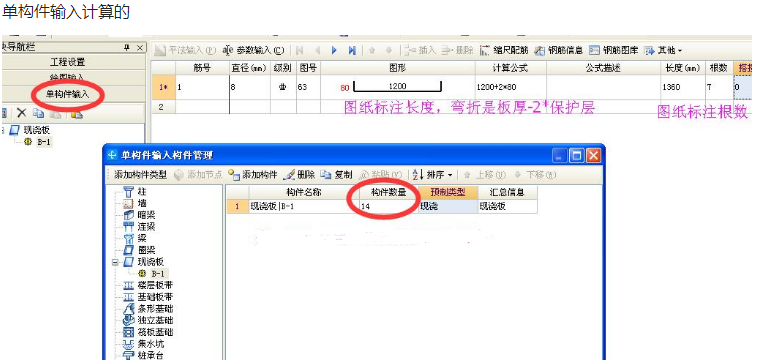
Task: Click the 根数 column header
Action: coord(719,68)
